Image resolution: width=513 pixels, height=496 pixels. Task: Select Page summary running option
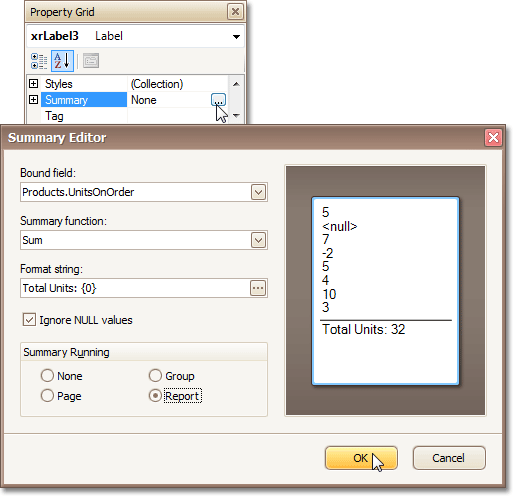click(x=47, y=396)
